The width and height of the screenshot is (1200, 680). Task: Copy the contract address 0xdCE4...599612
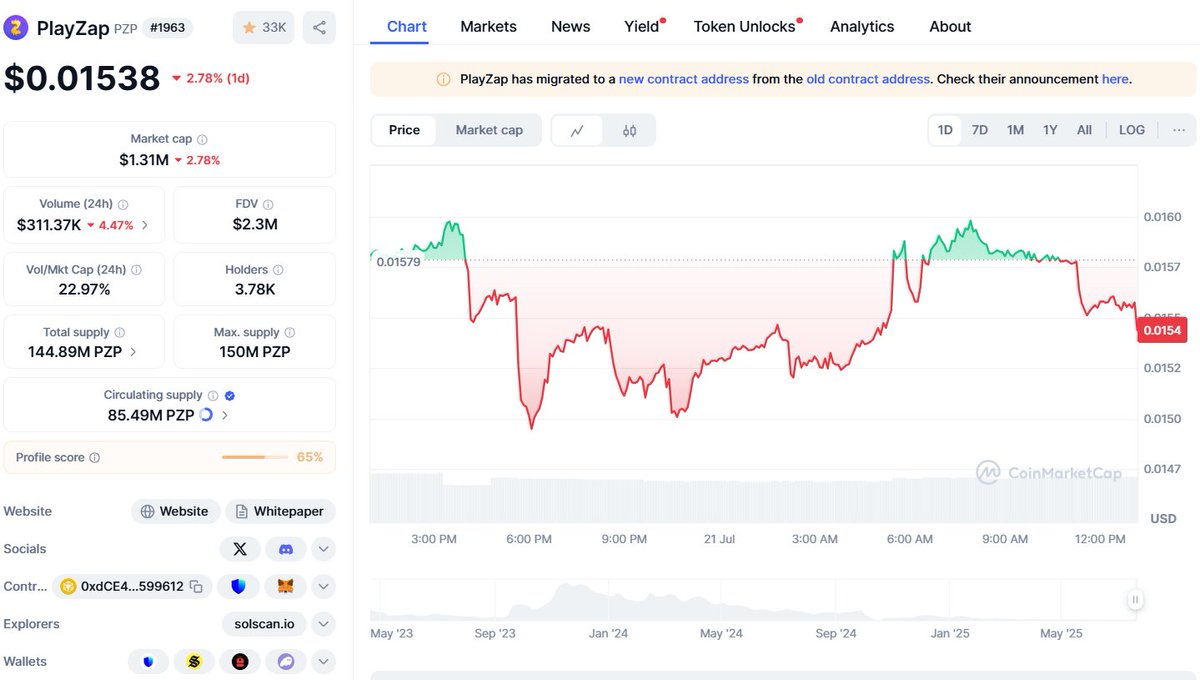coord(196,587)
